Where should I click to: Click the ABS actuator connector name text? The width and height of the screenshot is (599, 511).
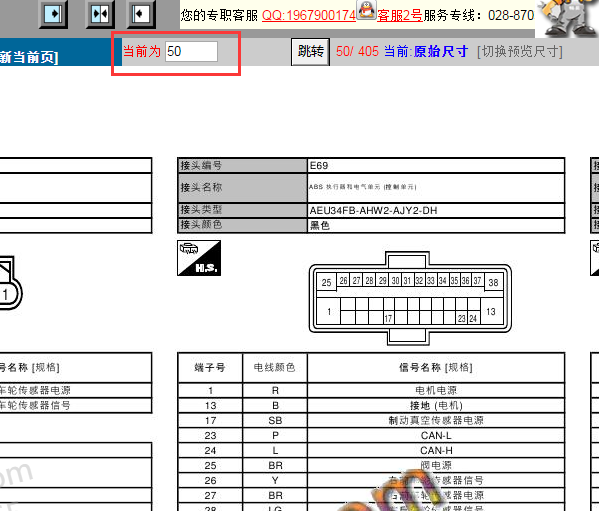click(362, 187)
